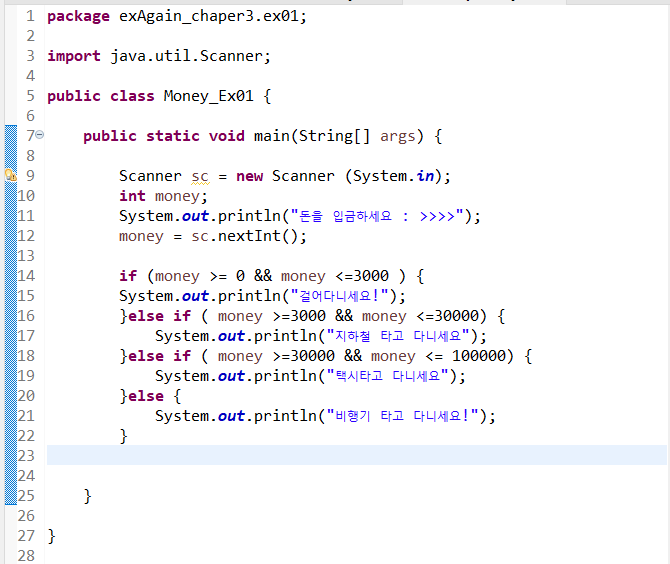Click the class name Money_Ex01
670x564 pixels.
click(209, 96)
